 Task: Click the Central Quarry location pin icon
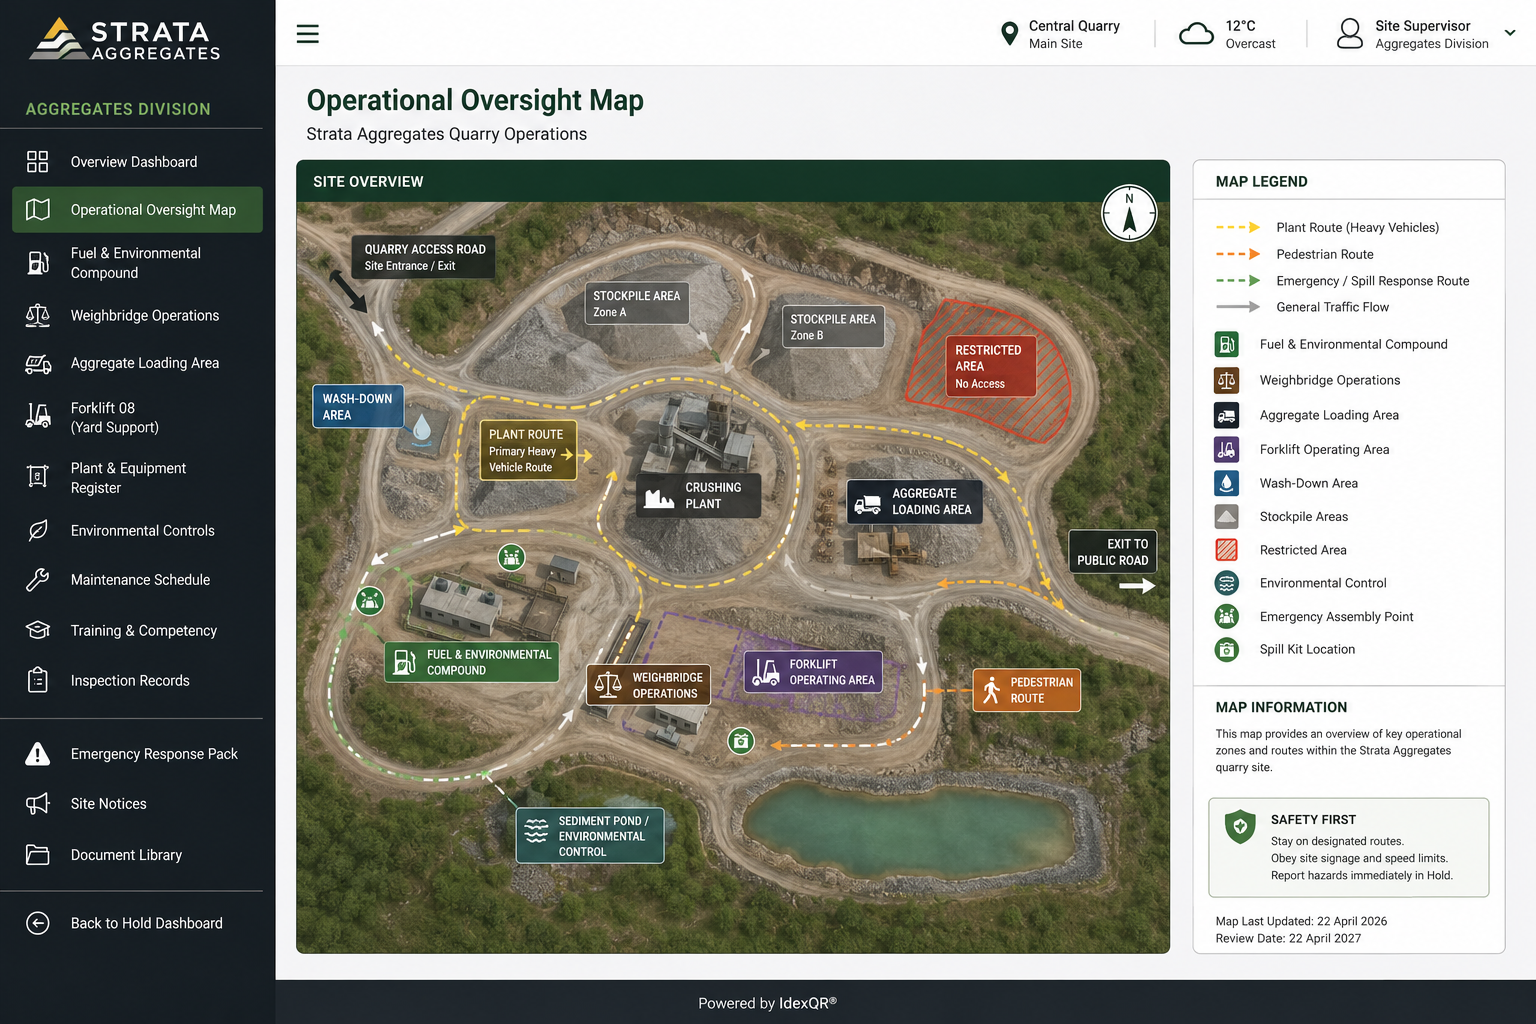coord(1009,34)
